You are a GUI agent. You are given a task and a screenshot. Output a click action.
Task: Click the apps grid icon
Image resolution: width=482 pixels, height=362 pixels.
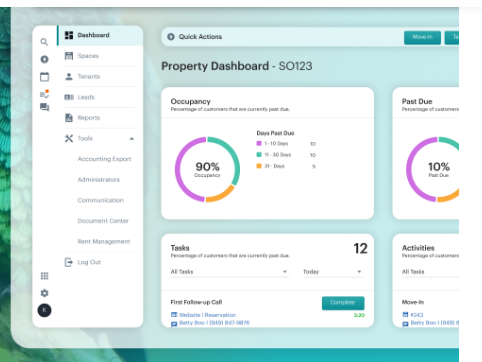[x=44, y=276]
